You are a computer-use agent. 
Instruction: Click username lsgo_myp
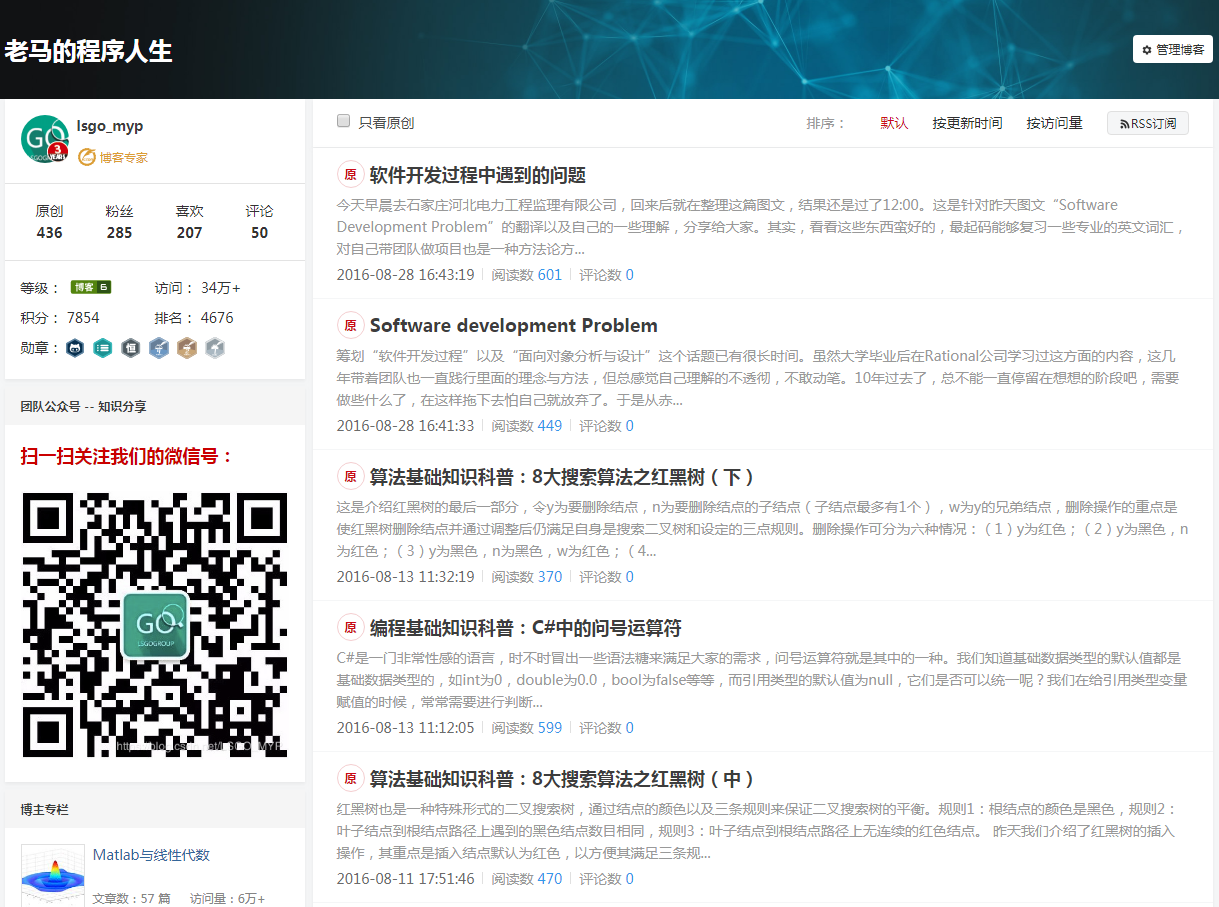[110, 126]
